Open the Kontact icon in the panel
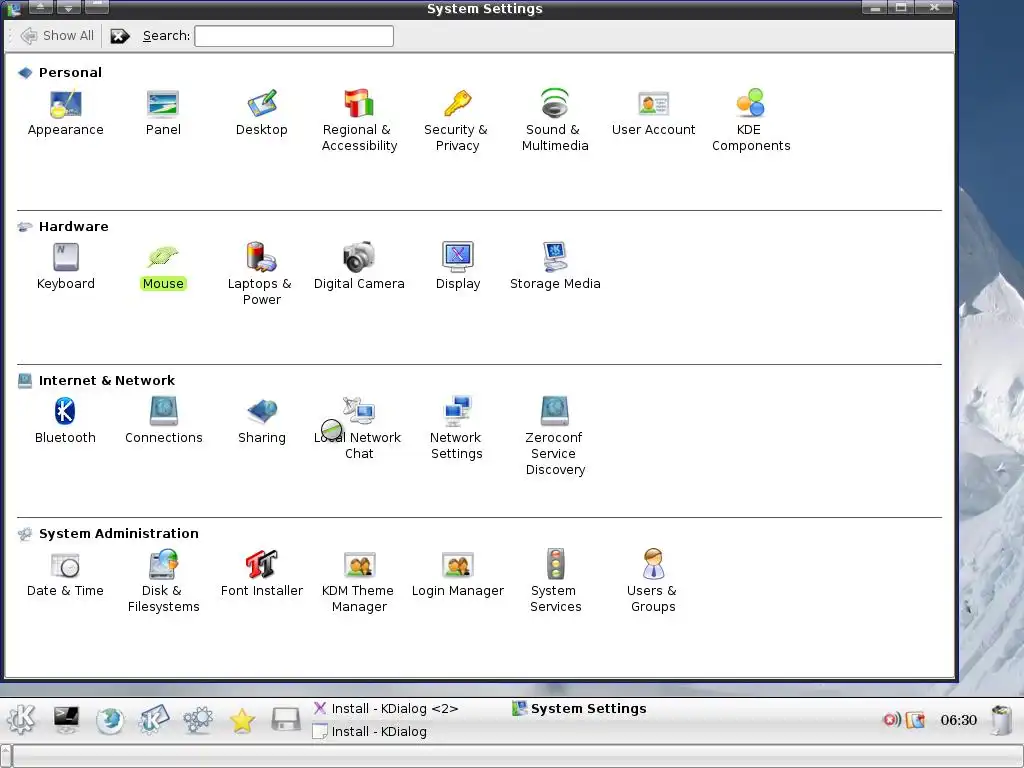 153,720
